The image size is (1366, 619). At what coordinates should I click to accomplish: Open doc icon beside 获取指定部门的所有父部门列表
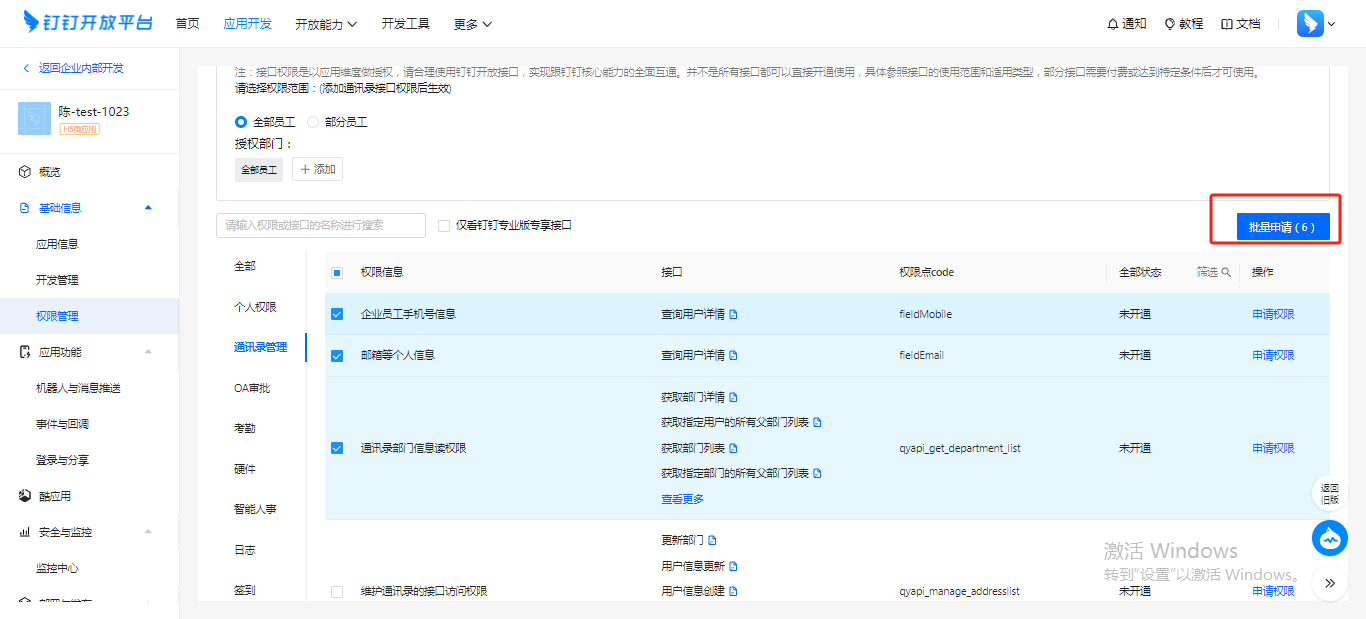click(x=817, y=473)
